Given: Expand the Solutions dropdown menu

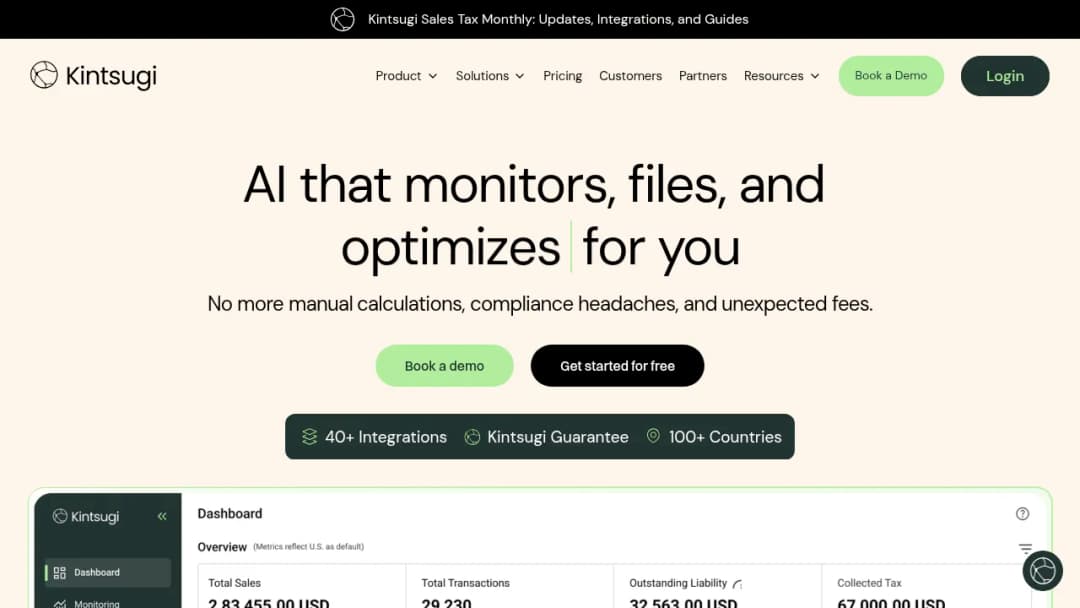Looking at the screenshot, I should (x=490, y=76).
